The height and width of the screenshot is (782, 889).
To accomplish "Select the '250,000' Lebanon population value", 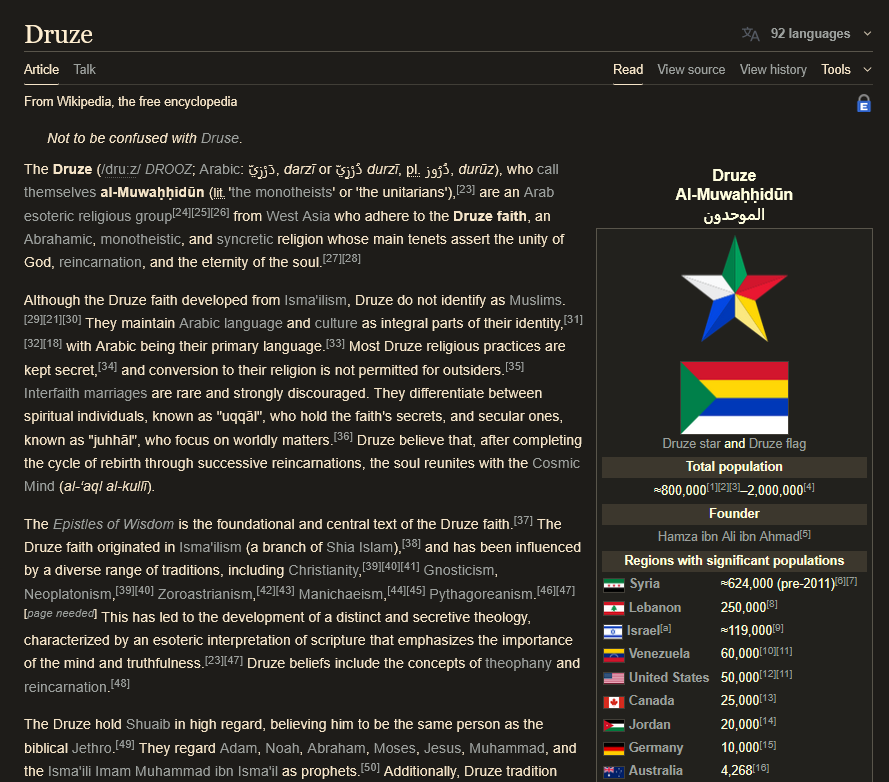I will click(x=743, y=608).
